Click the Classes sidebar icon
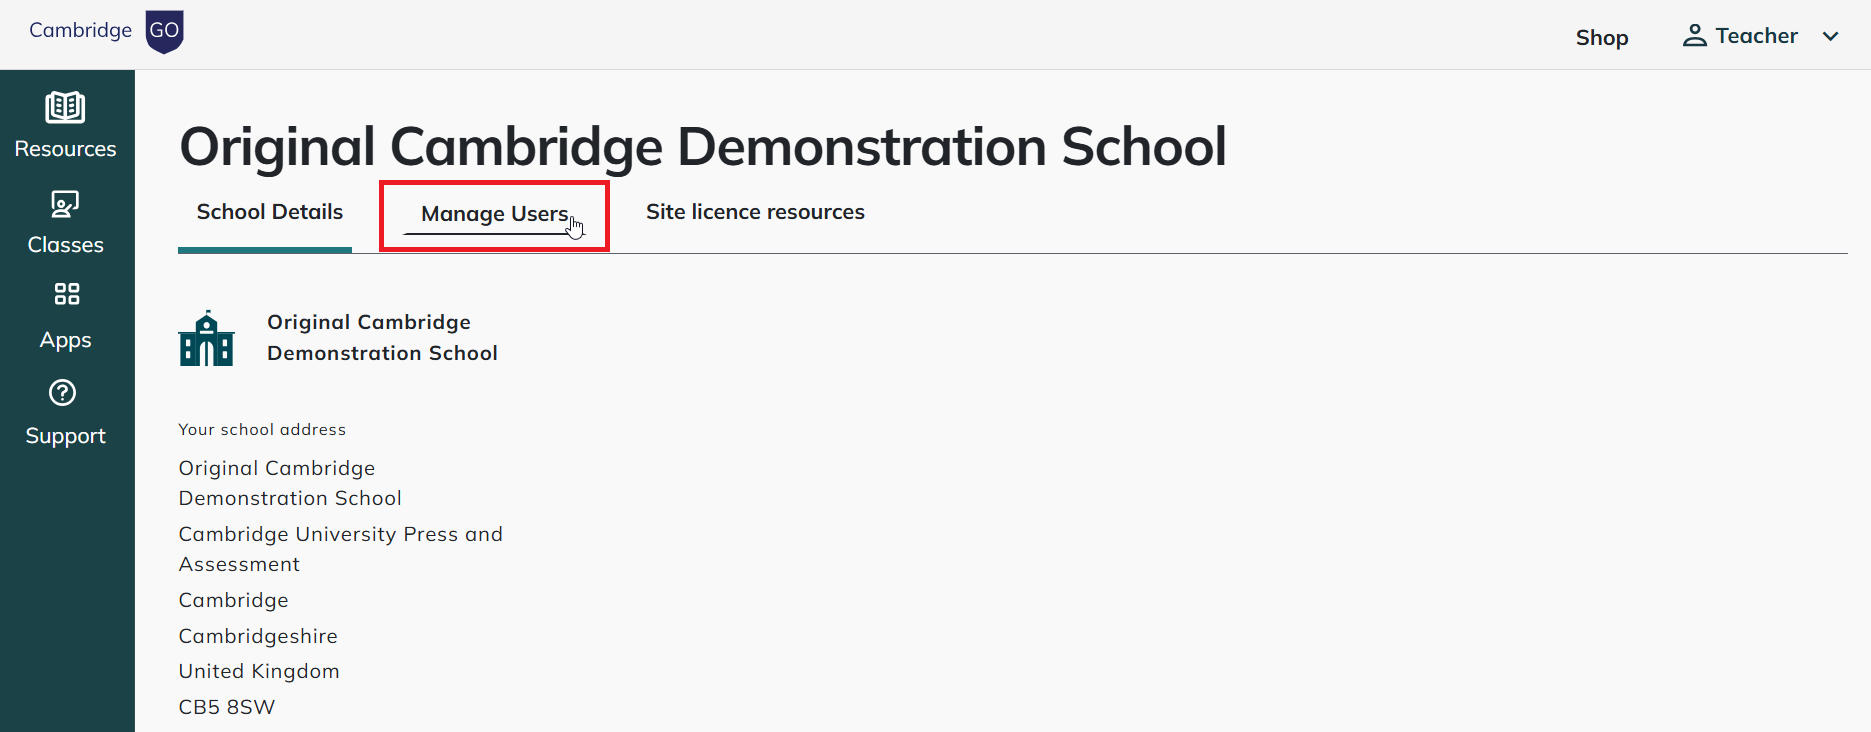 [x=65, y=204]
